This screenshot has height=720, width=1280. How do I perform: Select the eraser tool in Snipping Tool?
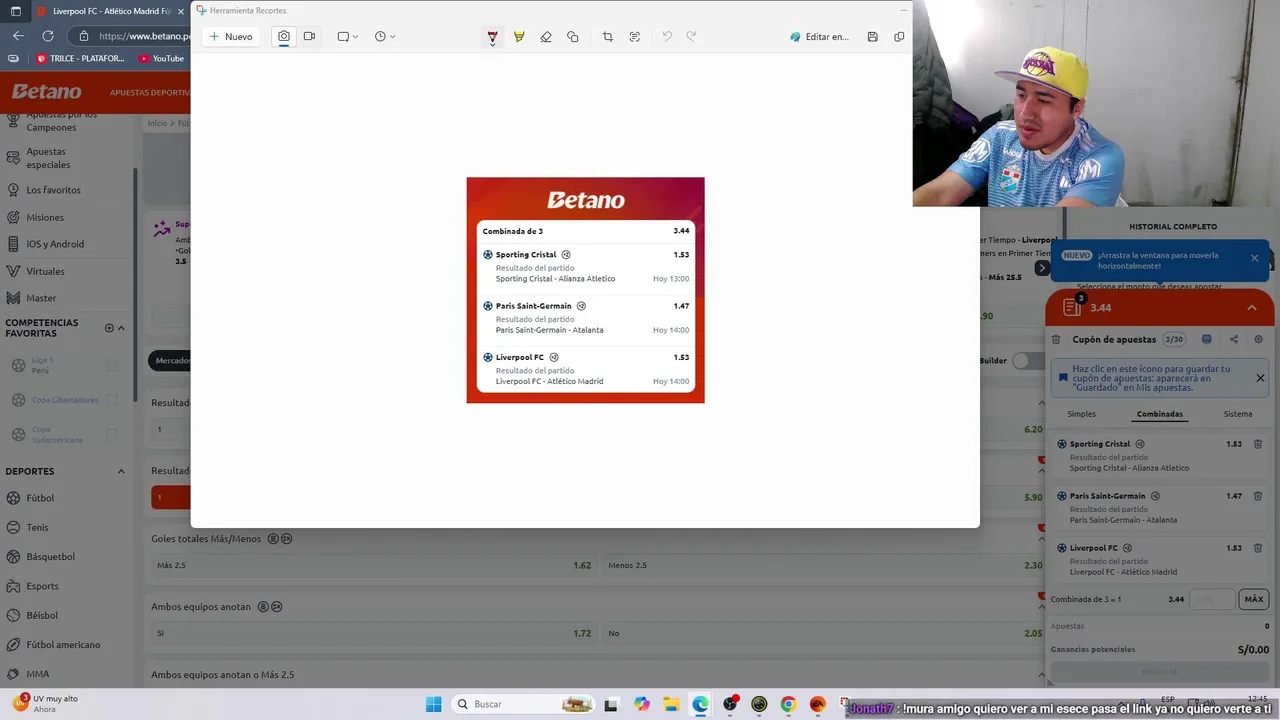pyautogui.click(x=546, y=37)
